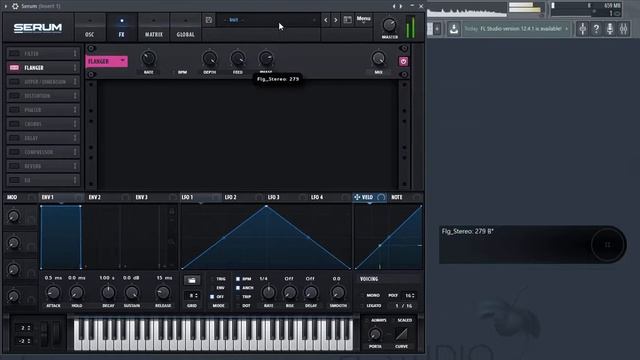Click the Serum logo
Image resolution: width=640 pixels, height=360 pixels.
38,28
